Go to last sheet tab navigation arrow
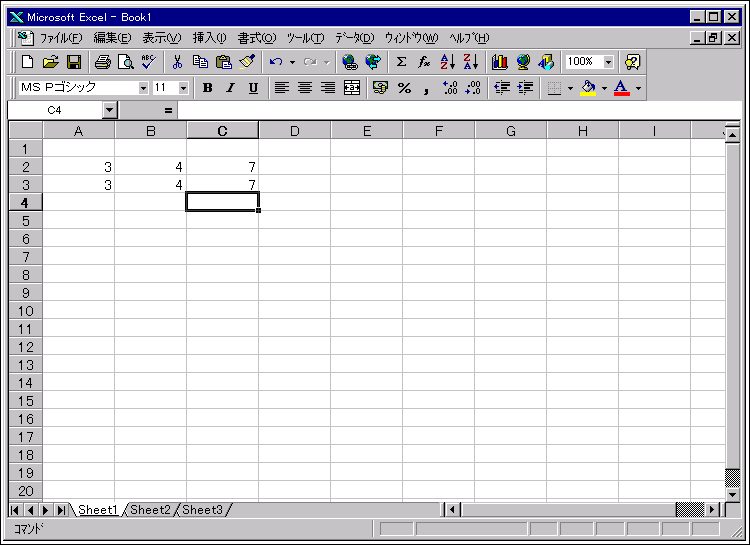This screenshot has height=545, width=750. [61, 510]
